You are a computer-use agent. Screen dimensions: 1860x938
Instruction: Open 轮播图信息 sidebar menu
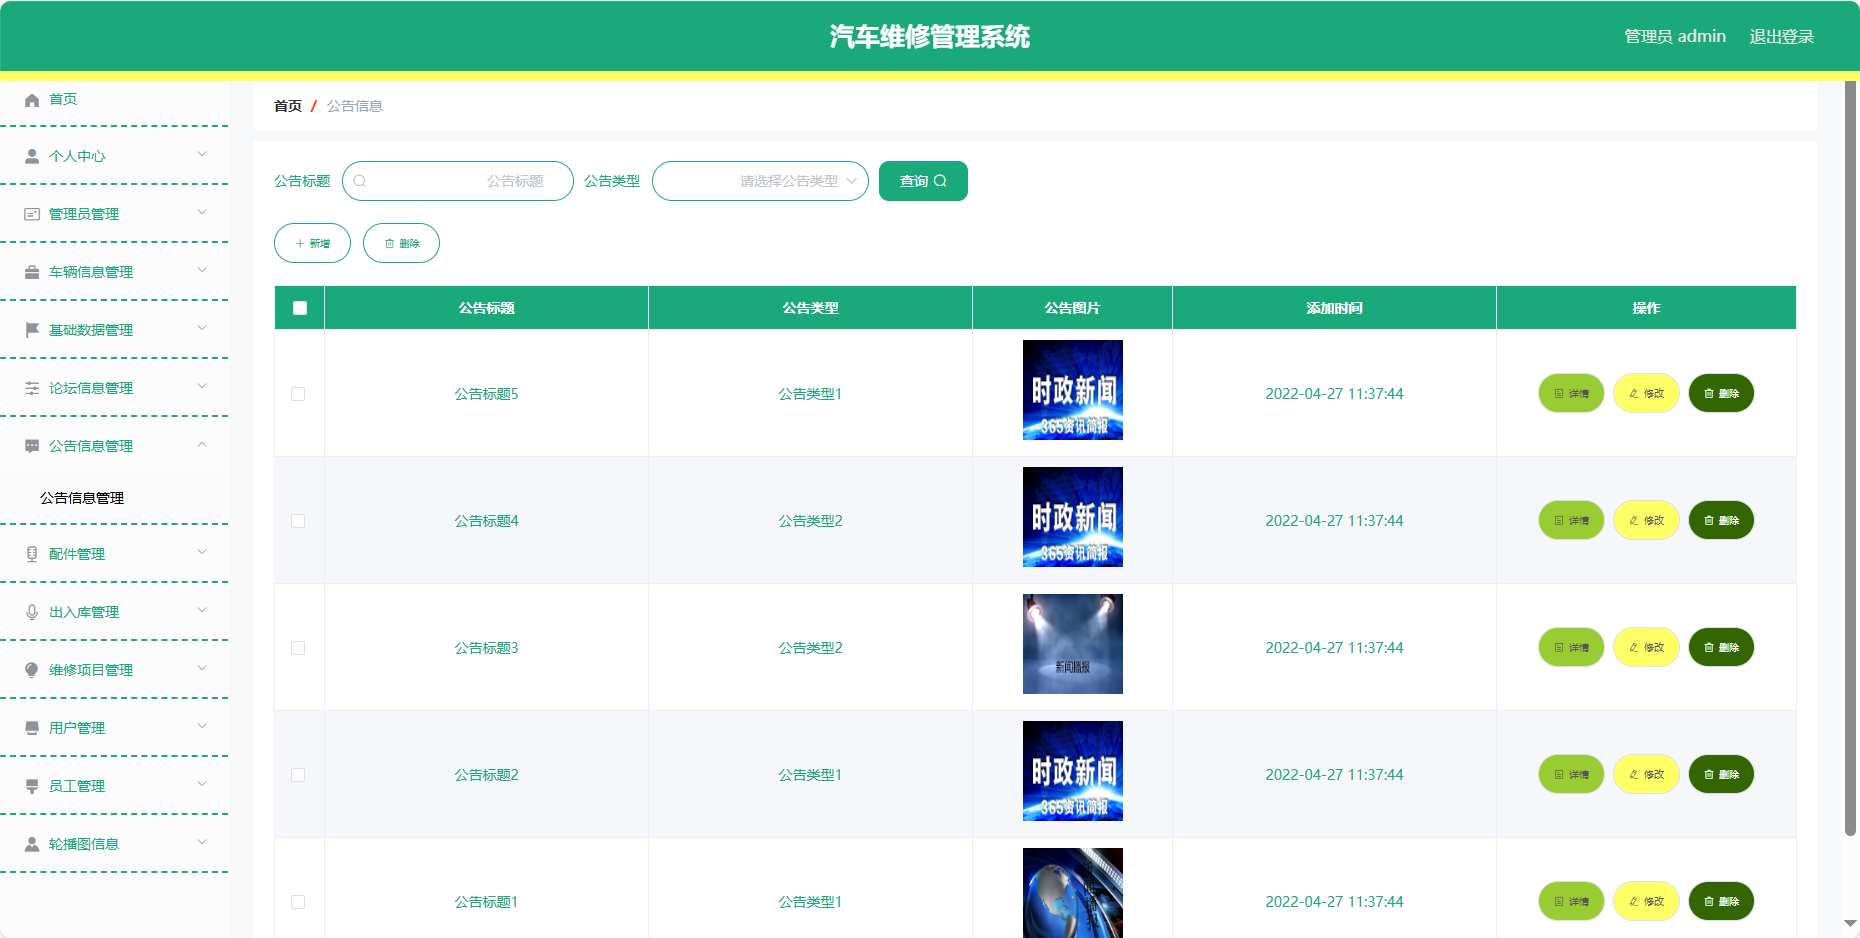click(114, 844)
